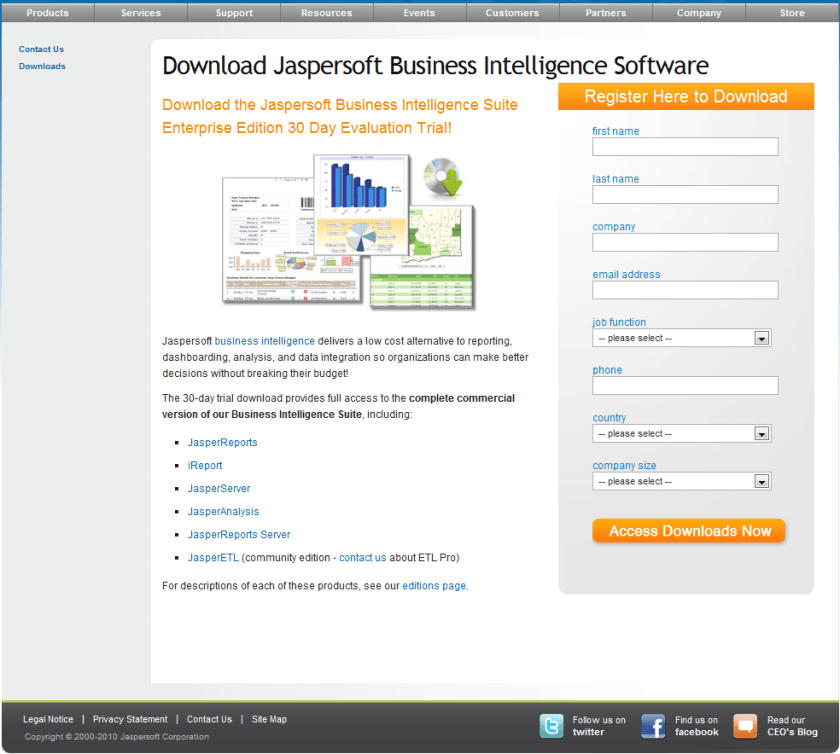Open the company size dropdown

point(681,481)
